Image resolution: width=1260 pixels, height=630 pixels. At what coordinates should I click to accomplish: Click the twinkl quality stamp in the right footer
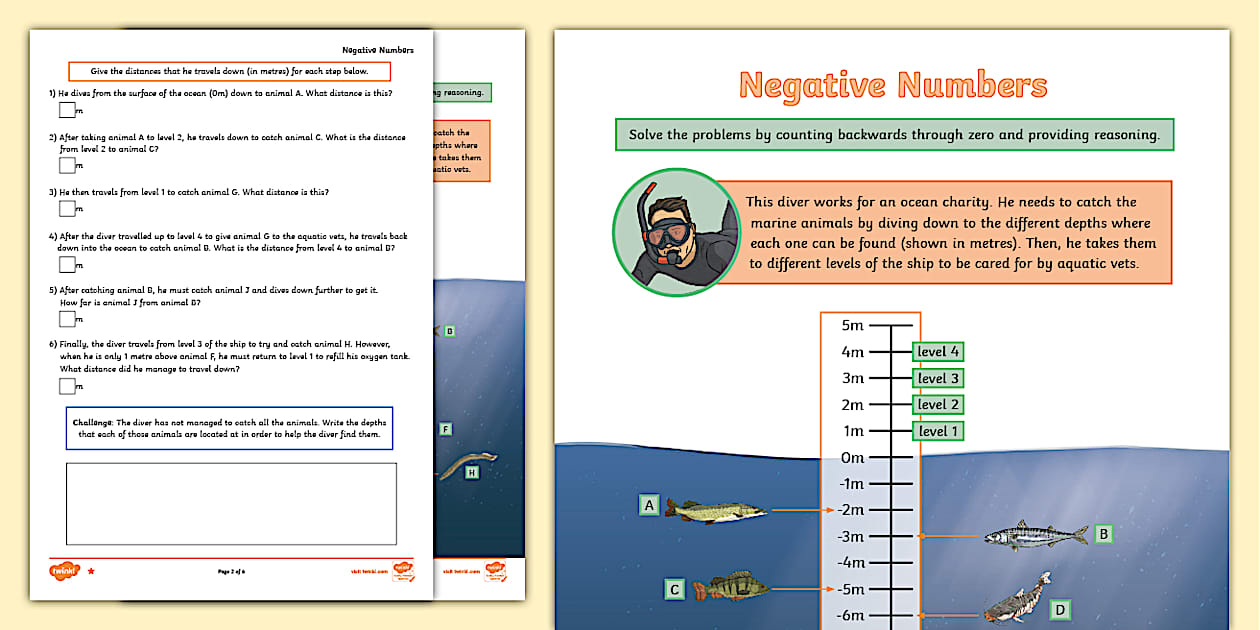pos(494,570)
